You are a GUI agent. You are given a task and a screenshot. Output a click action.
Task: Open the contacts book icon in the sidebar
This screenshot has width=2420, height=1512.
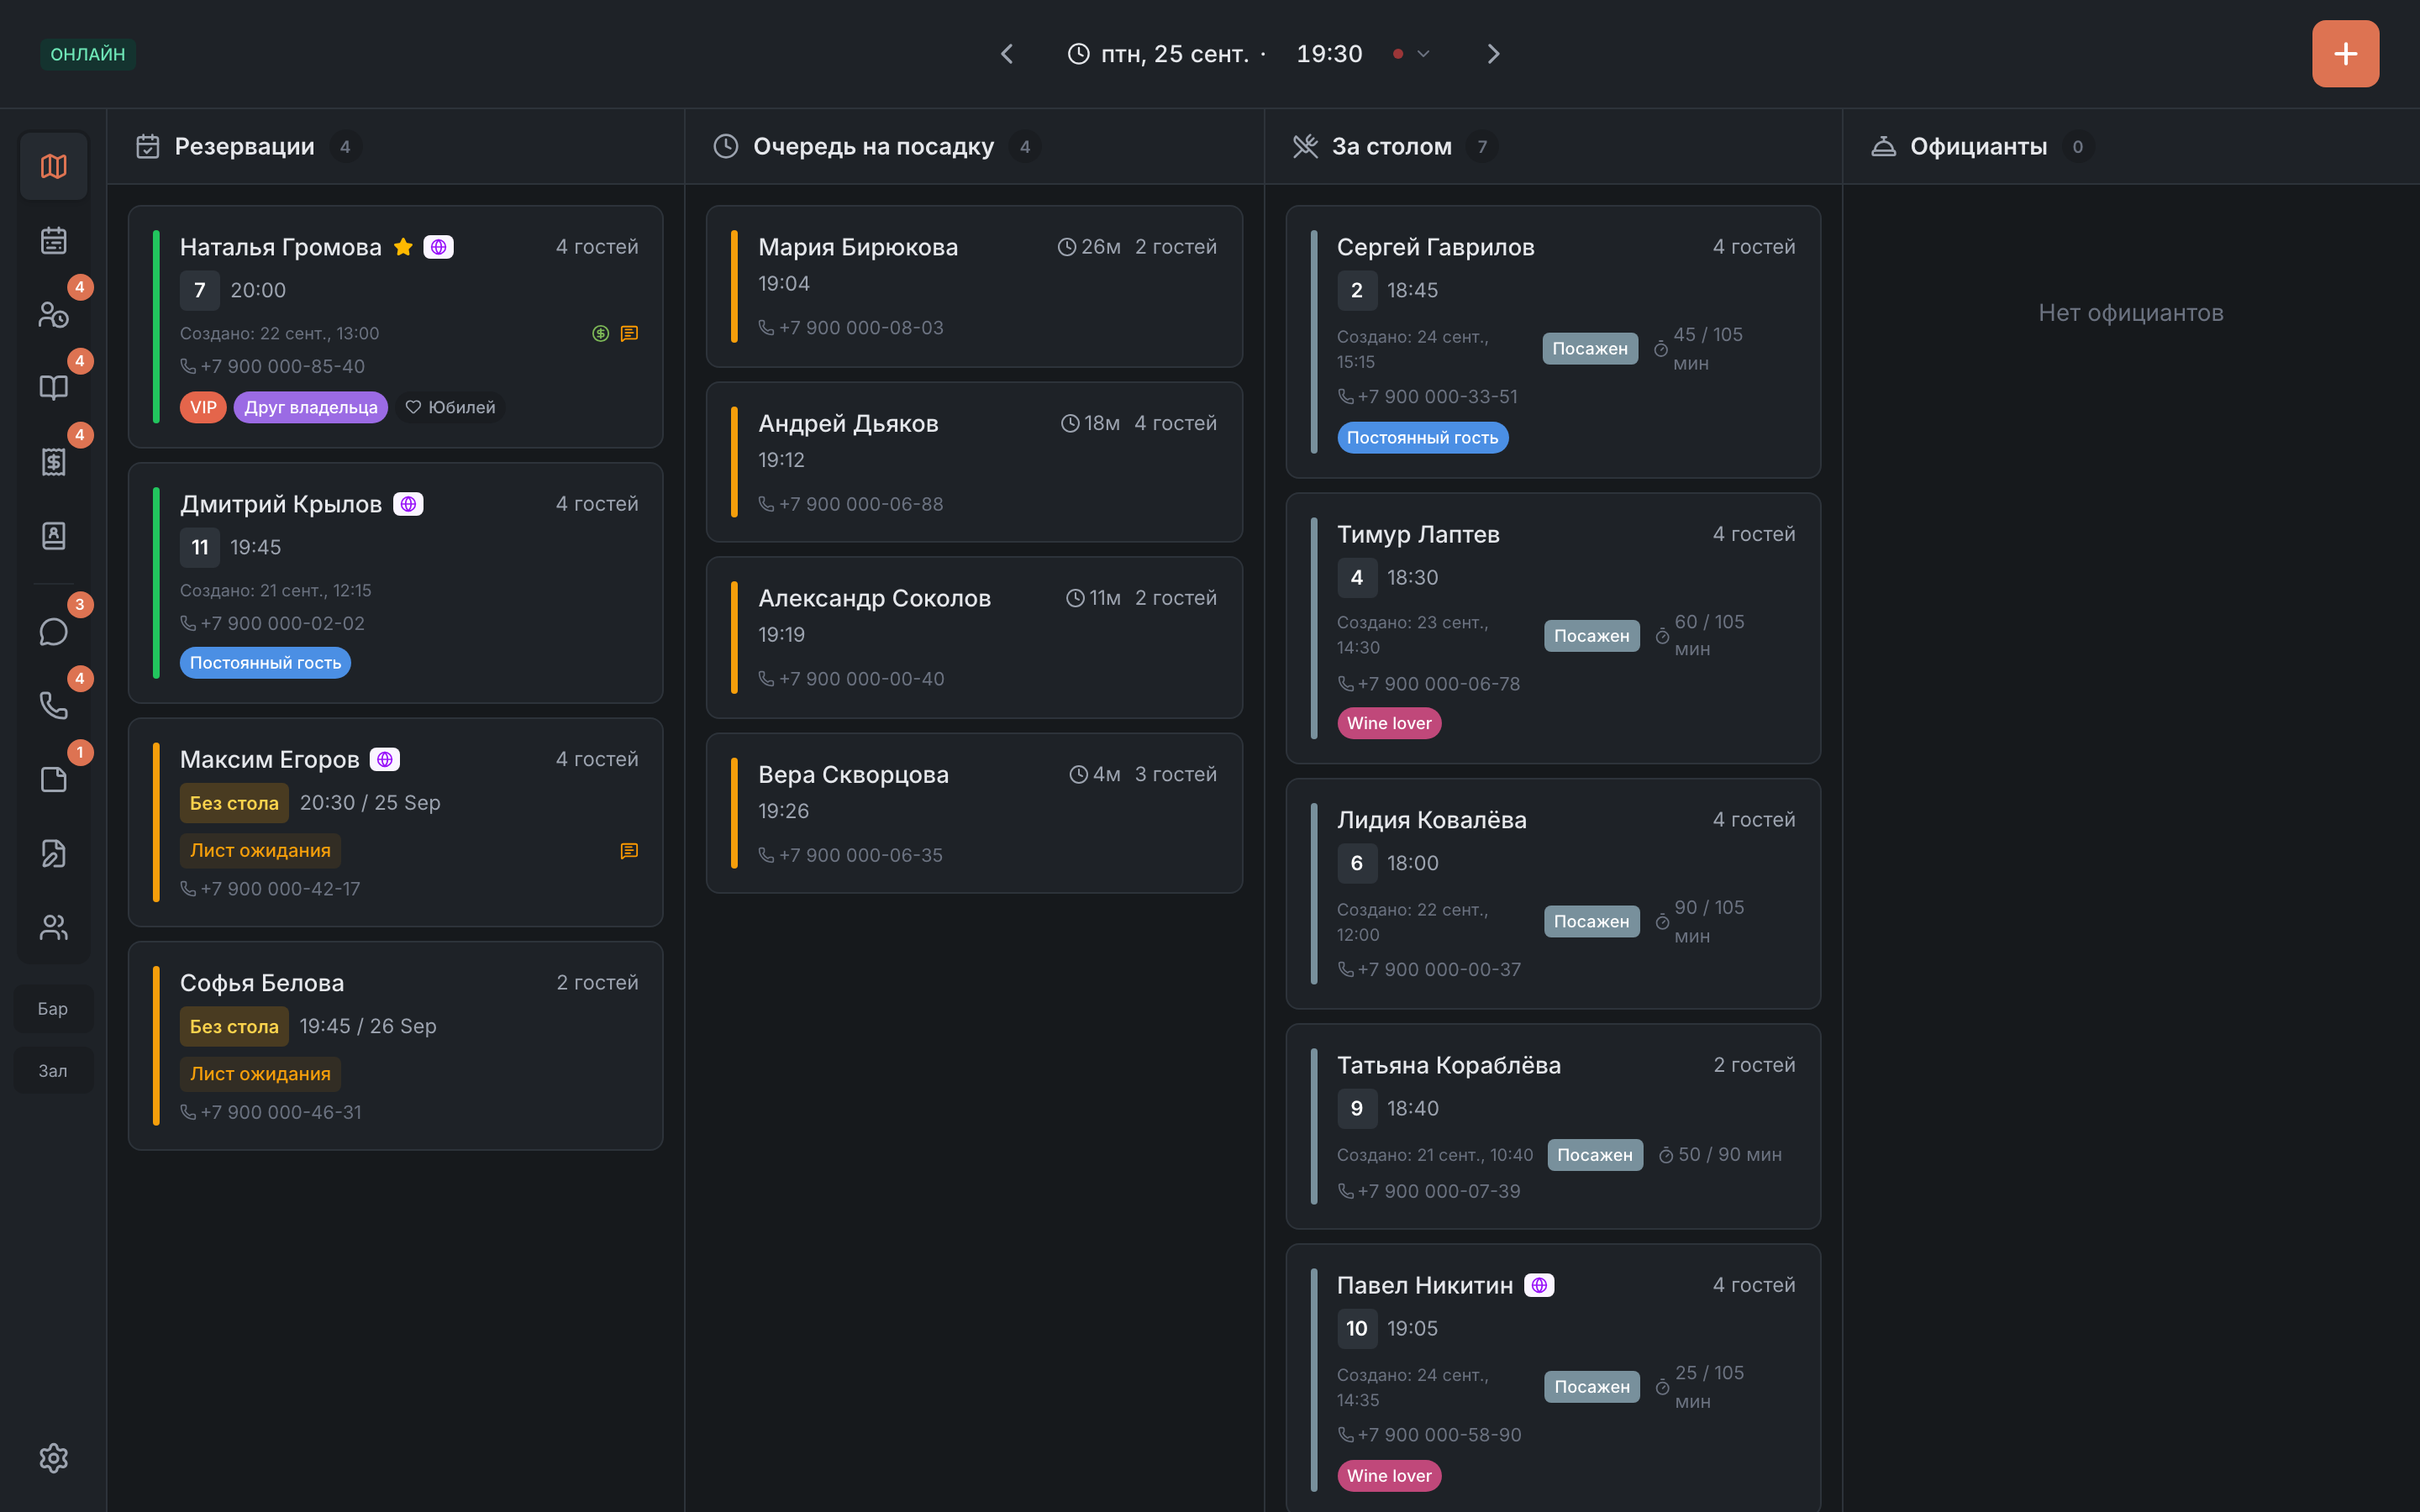point(53,536)
